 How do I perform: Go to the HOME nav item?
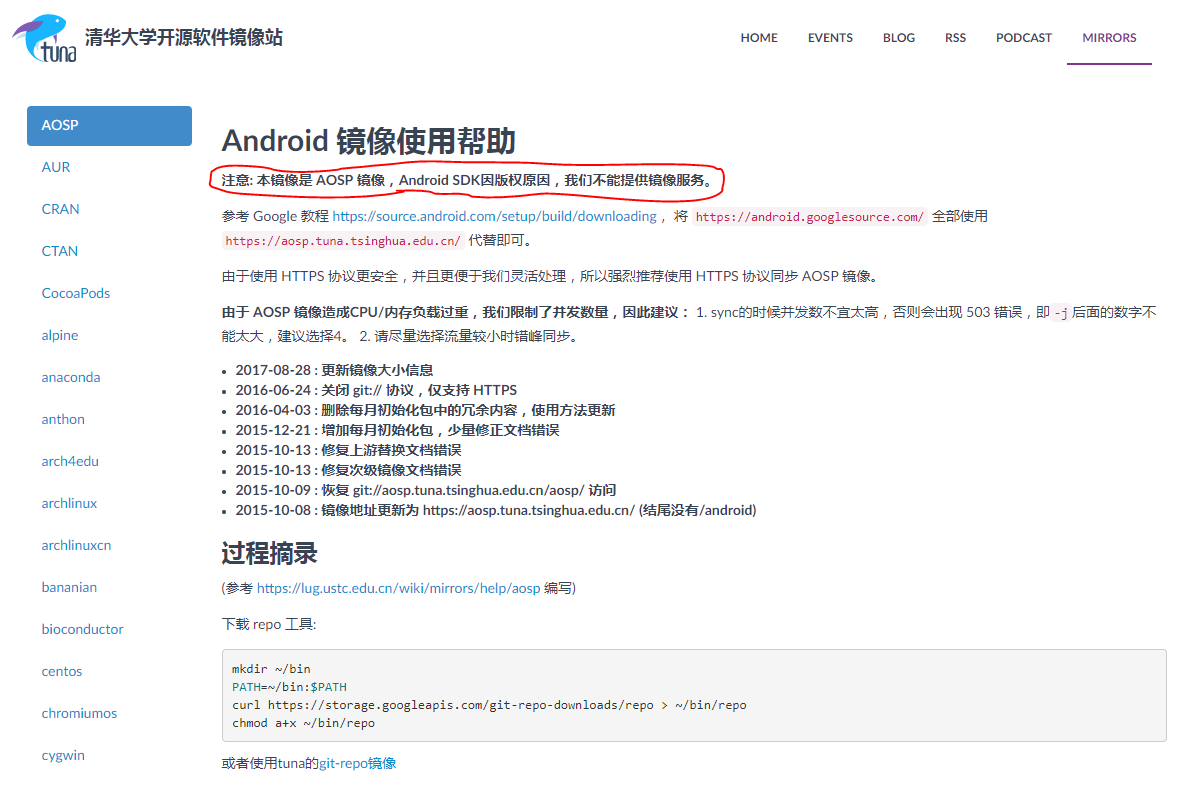coord(759,37)
